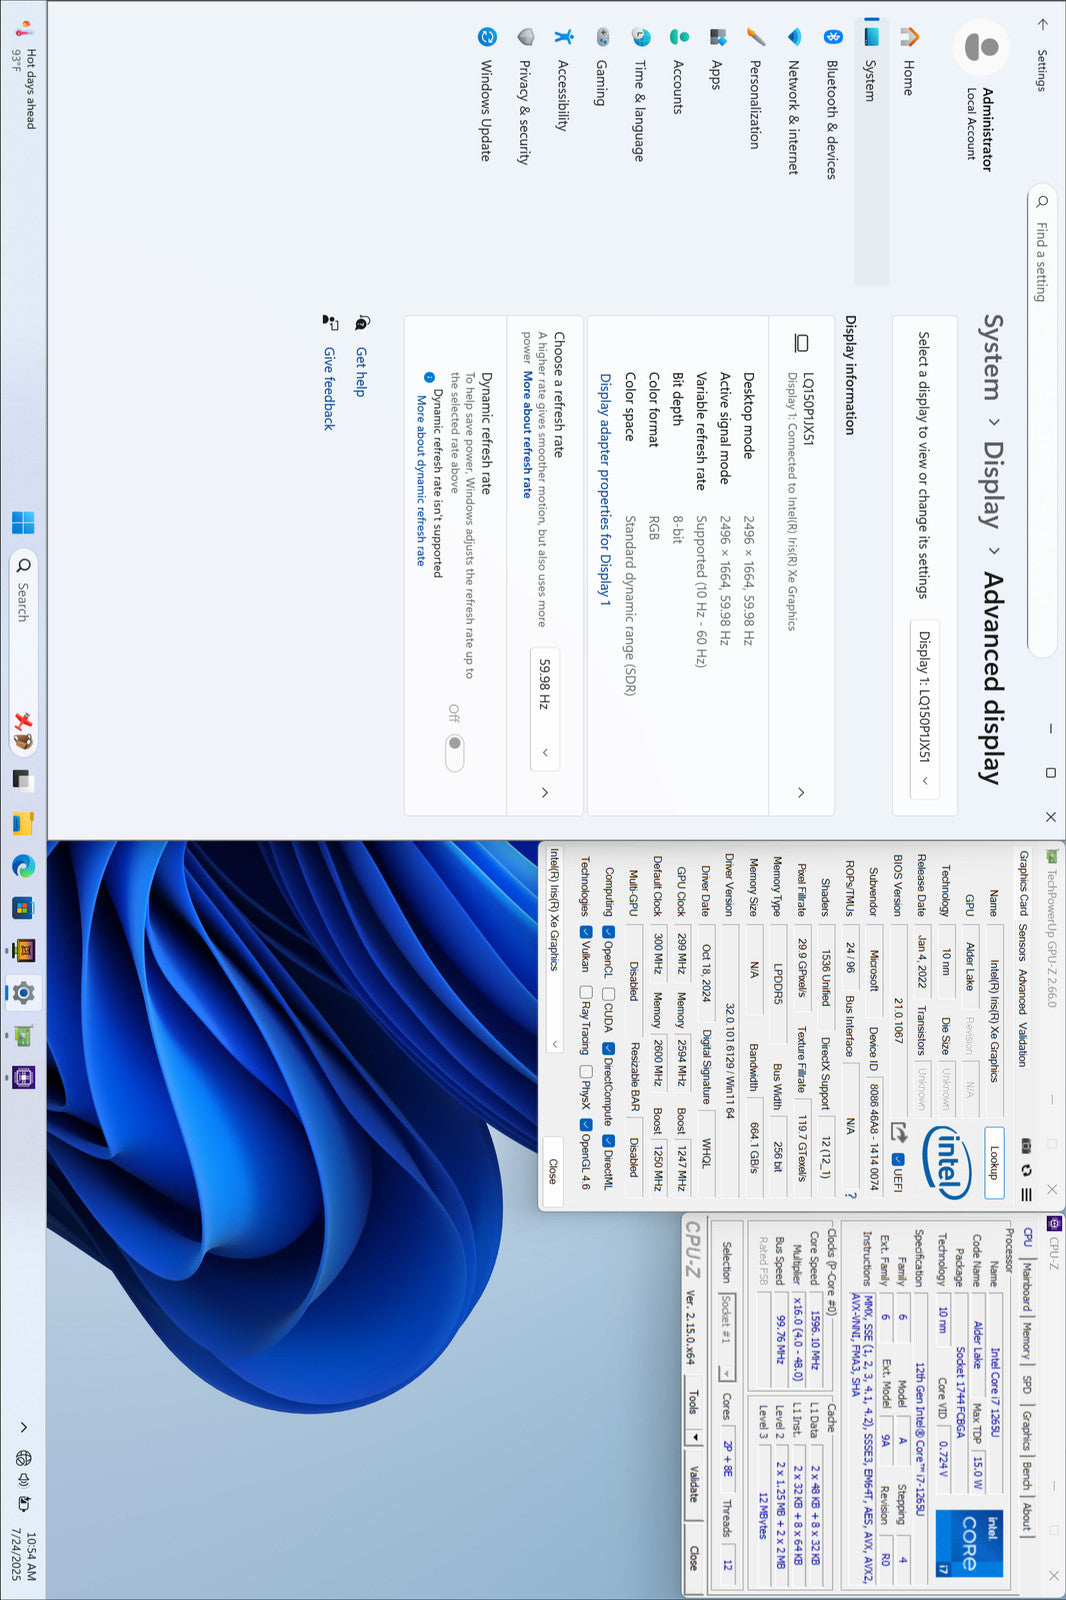Open the SPD tab in CPU-Z
Image resolution: width=1066 pixels, height=1600 pixels.
1026,1384
